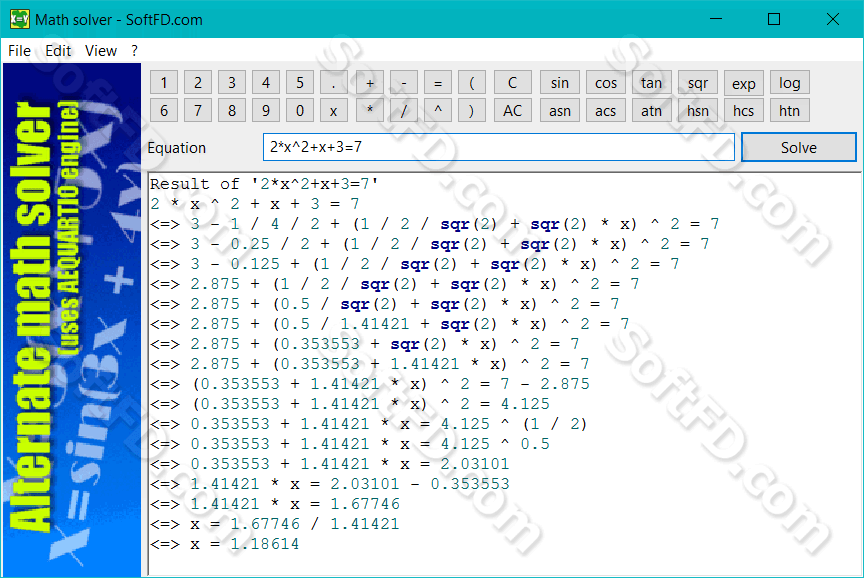Click the Solve button

pos(798,147)
